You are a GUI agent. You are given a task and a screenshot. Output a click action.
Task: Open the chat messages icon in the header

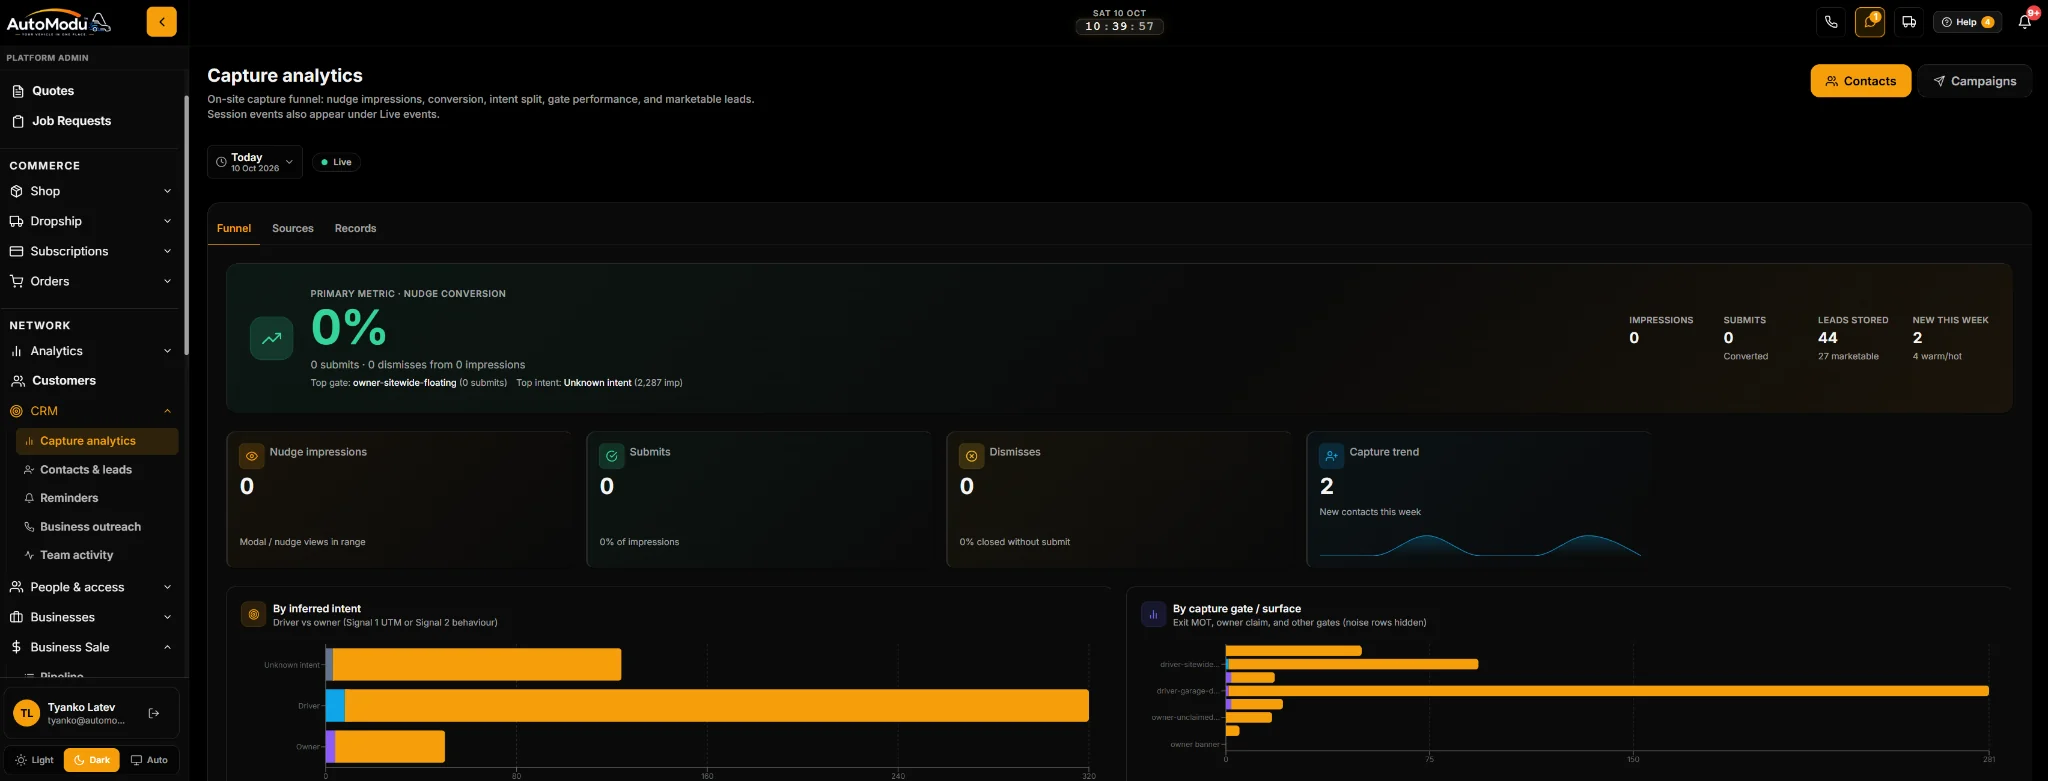coord(1870,22)
